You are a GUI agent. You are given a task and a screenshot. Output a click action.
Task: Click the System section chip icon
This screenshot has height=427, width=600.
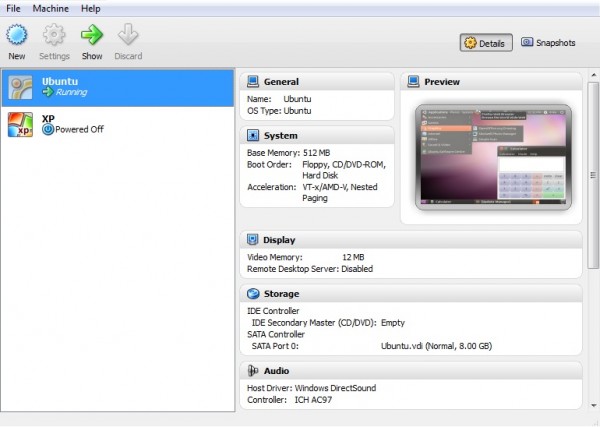(x=253, y=135)
